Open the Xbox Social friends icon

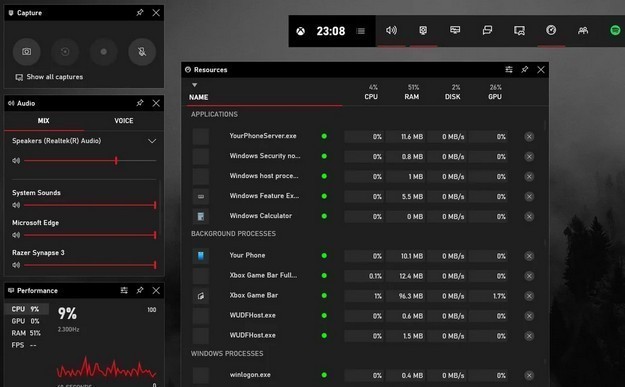pos(583,30)
